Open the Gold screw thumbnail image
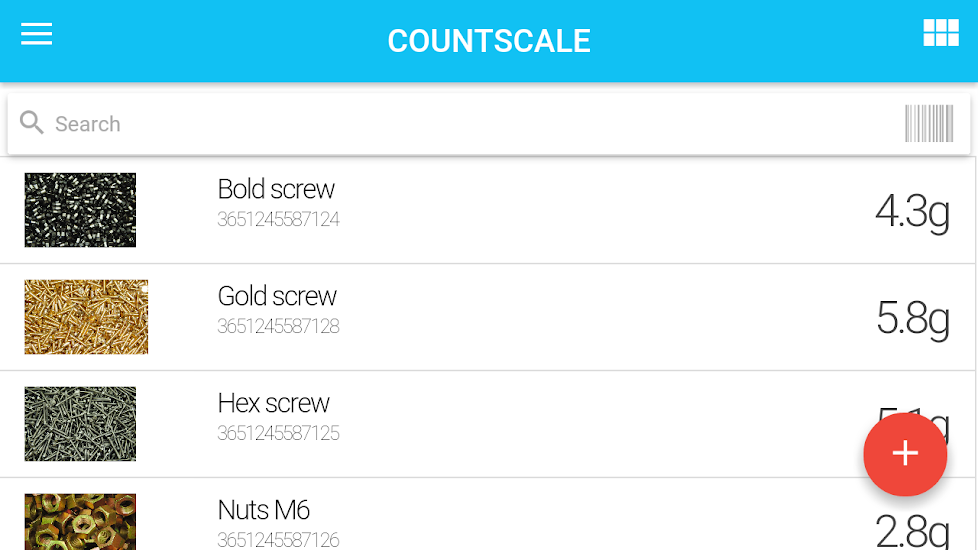This screenshot has width=978, height=550. click(x=86, y=317)
